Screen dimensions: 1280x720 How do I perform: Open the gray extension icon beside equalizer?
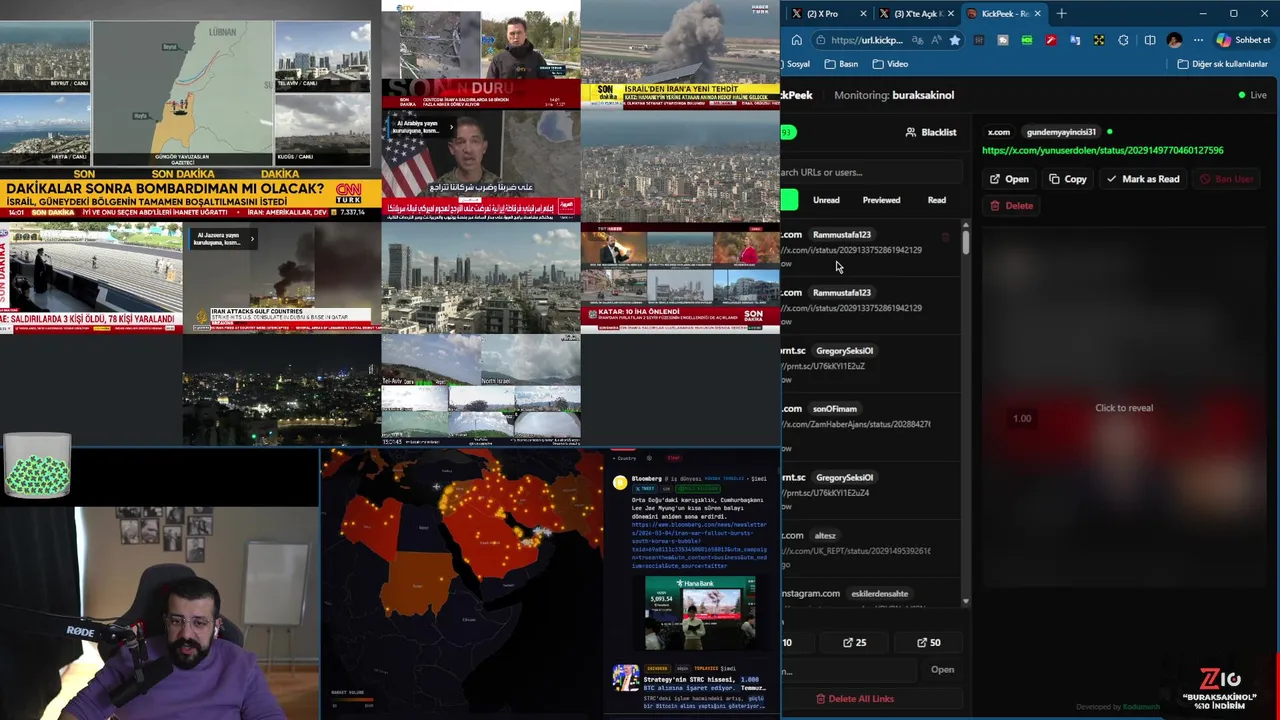coord(1003,40)
